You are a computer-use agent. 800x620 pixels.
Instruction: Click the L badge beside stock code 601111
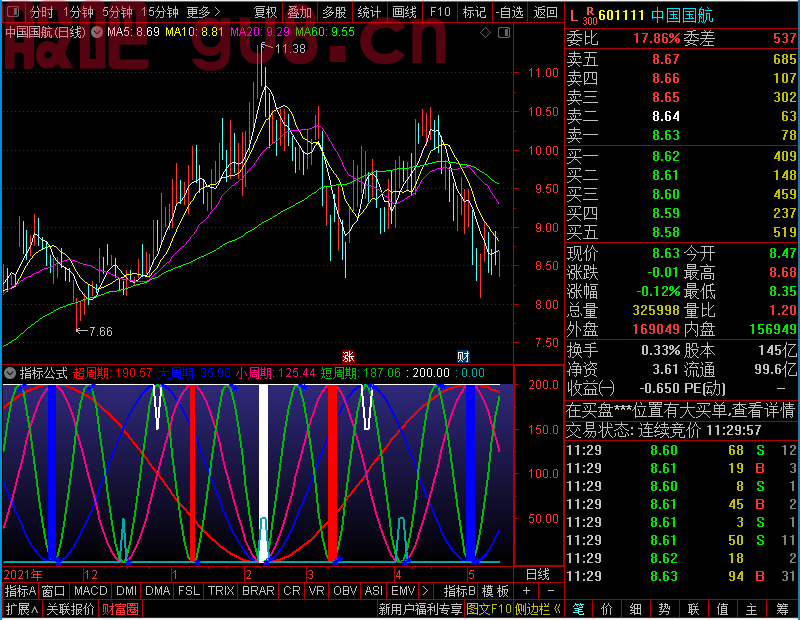point(574,16)
